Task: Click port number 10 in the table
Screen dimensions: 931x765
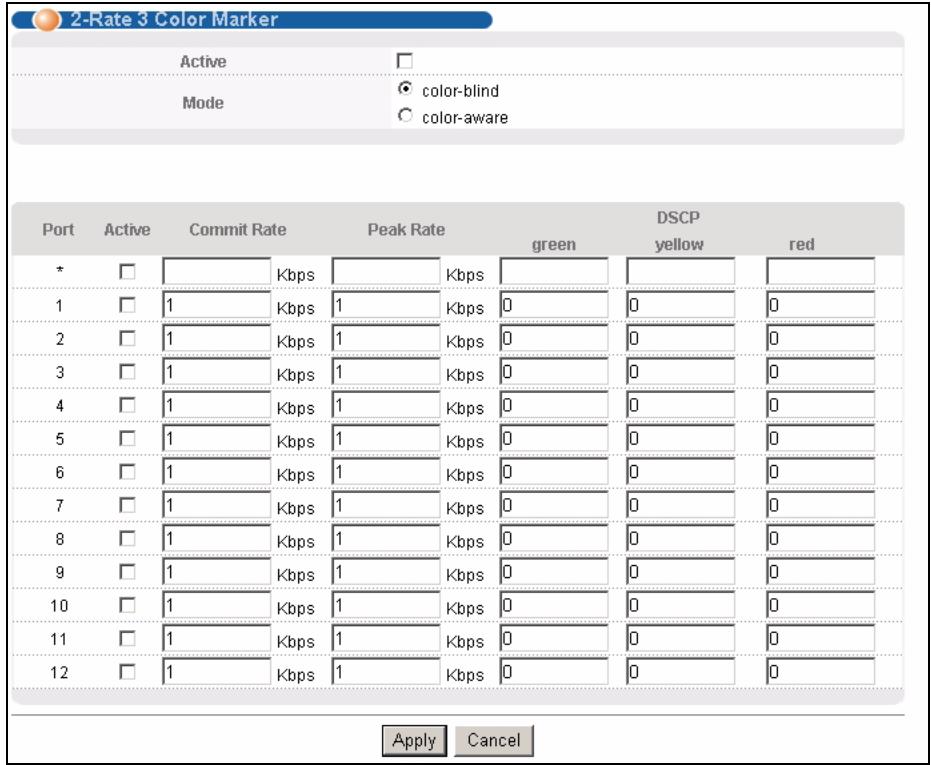Action: point(59,605)
